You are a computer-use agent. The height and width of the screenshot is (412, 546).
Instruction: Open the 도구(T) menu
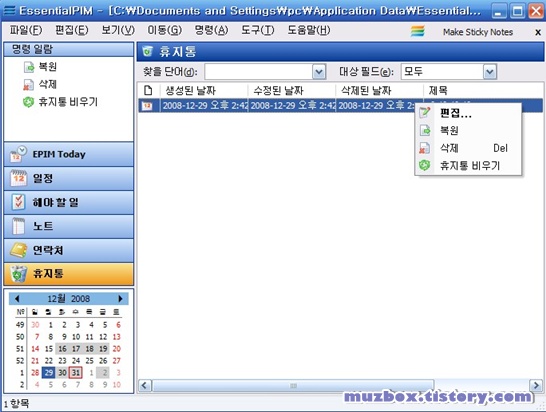(258, 31)
